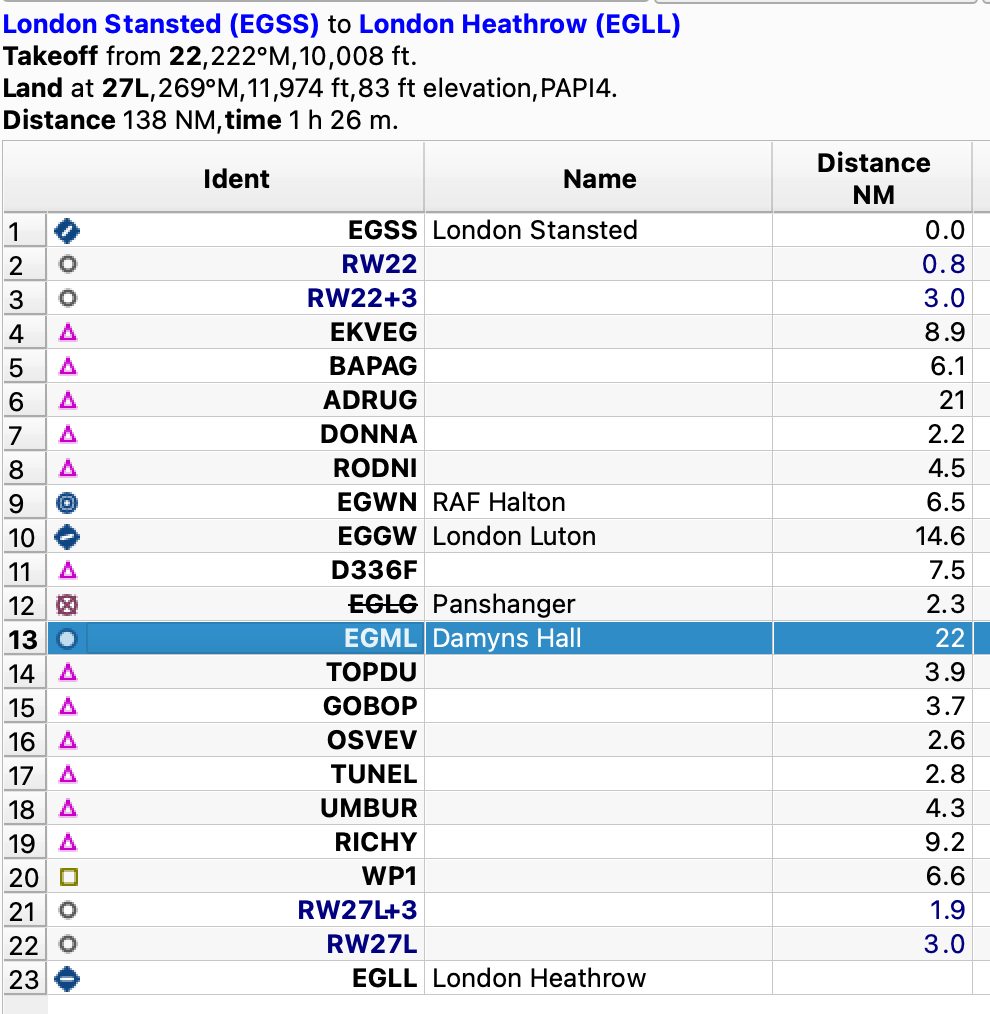Click the Damyns Hall small airfield icon
990x1014 pixels.
point(67,639)
